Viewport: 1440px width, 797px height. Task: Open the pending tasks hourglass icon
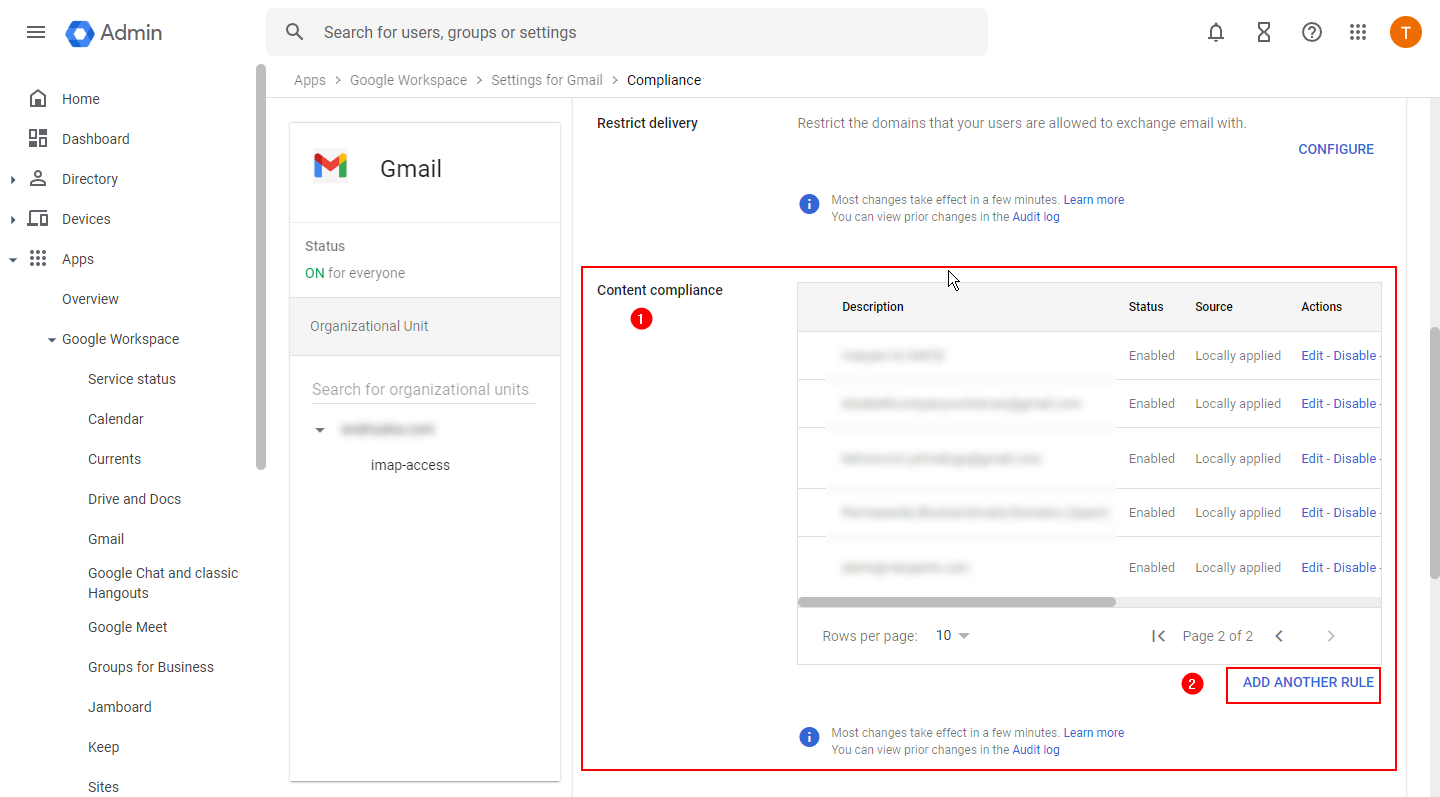coord(1264,32)
